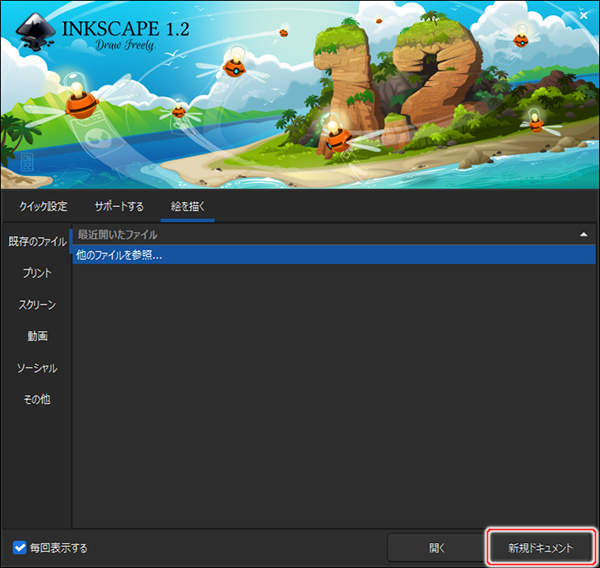Click the 新規ドキュメント button
Image resolution: width=600 pixels, height=568 pixels.
(541, 548)
